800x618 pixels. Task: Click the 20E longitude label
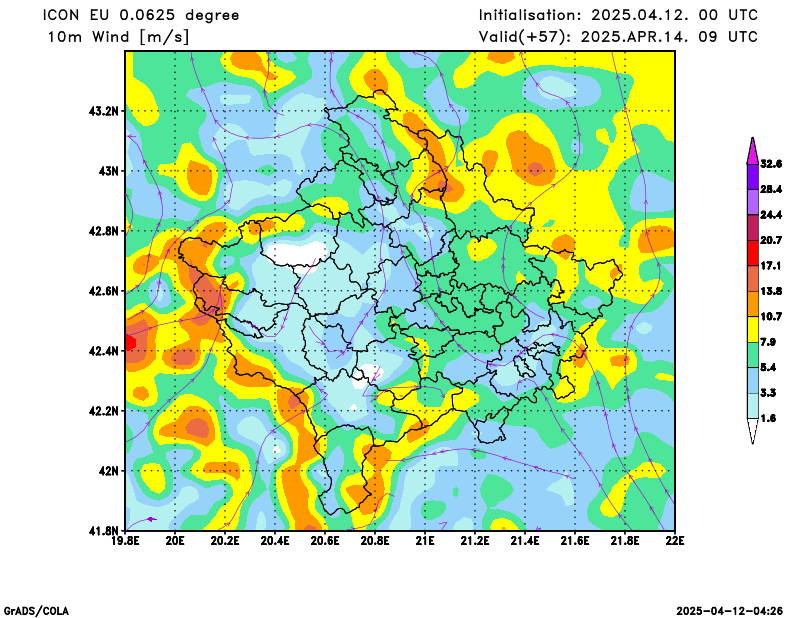tap(175, 540)
